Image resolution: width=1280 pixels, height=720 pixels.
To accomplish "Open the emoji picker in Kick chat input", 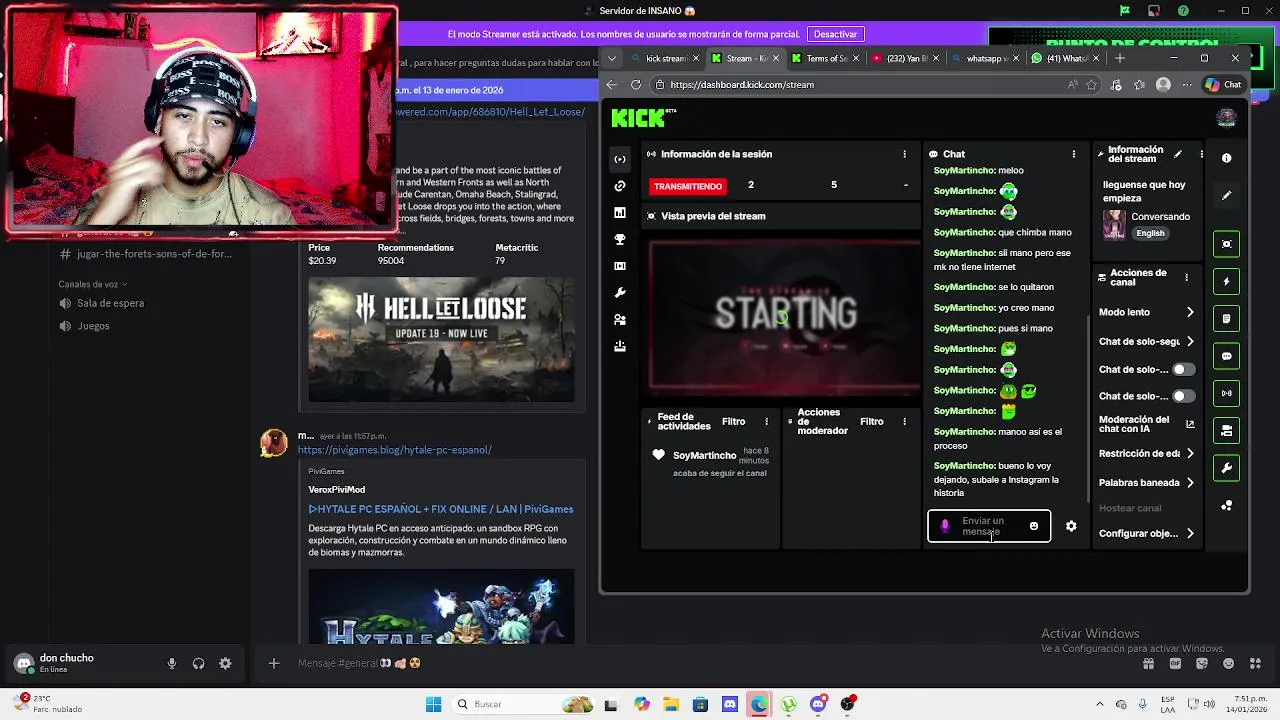I will 1034,526.
